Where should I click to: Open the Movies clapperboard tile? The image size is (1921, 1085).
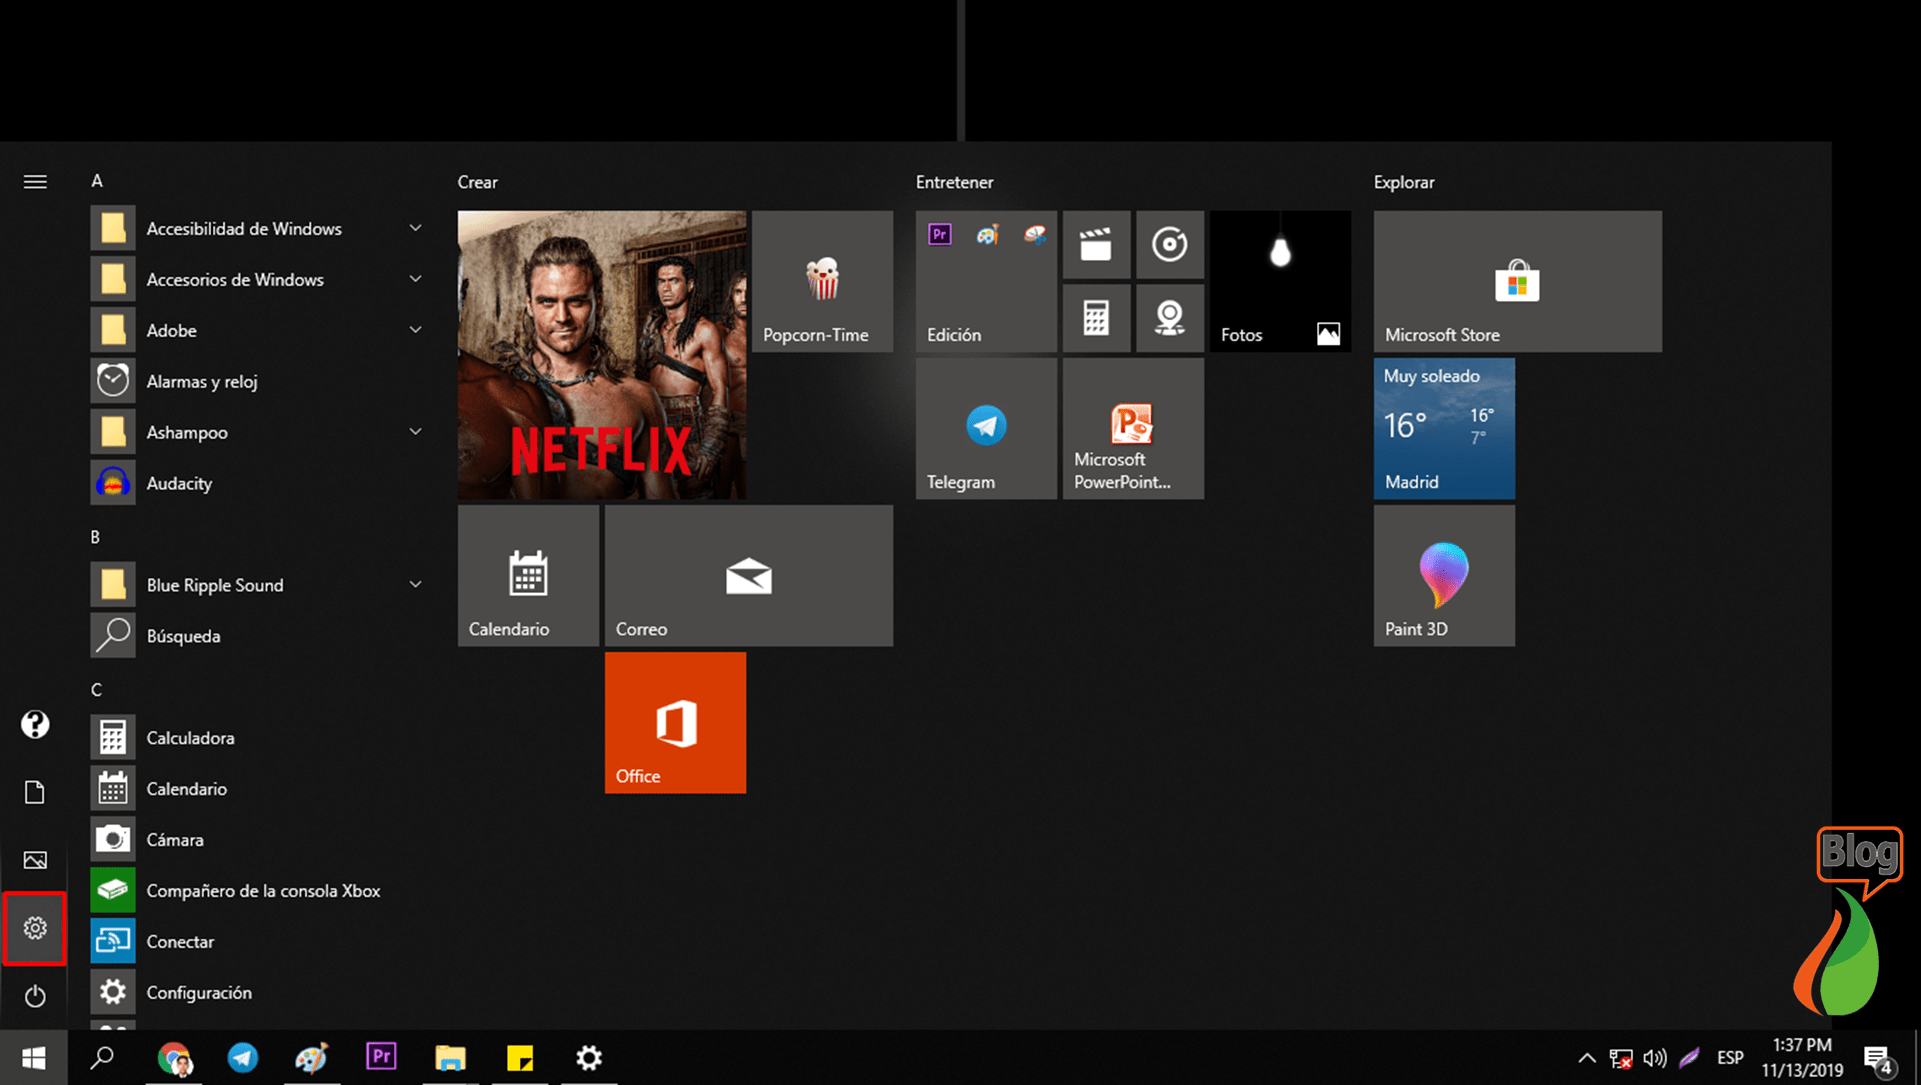click(1096, 244)
